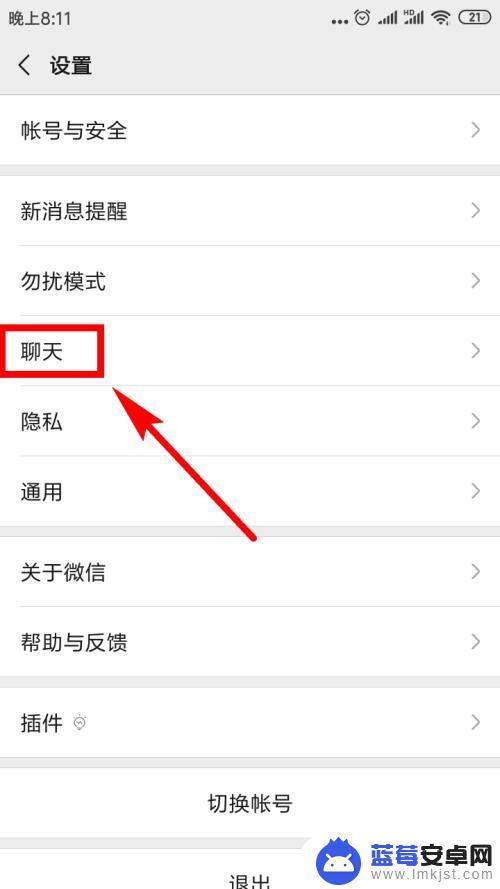
Task: Open 帮助与反馈 page
Action: coord(250,642)
